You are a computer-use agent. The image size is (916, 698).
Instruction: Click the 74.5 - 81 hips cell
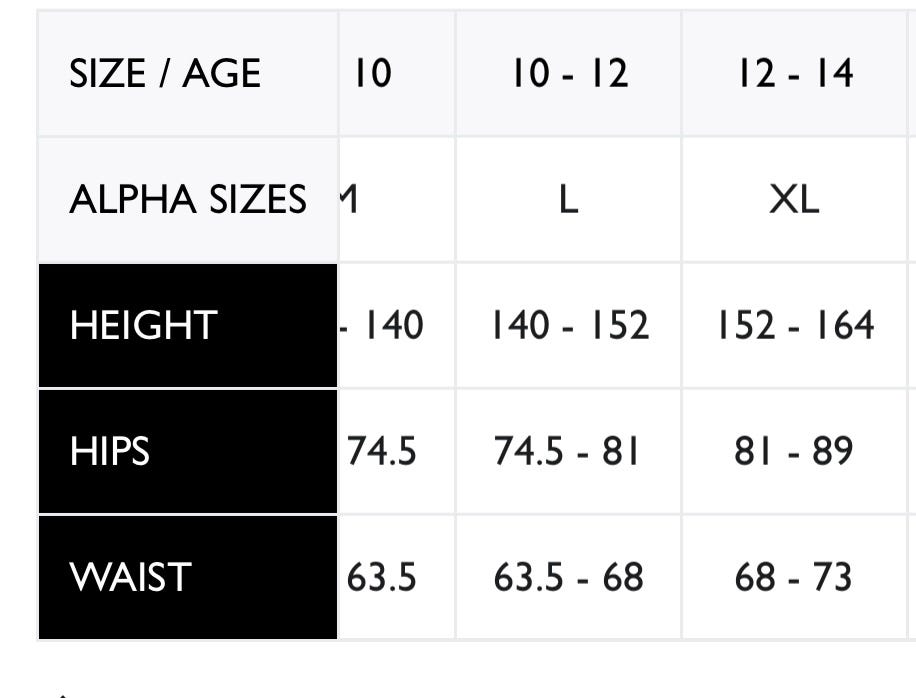point(569,452)
